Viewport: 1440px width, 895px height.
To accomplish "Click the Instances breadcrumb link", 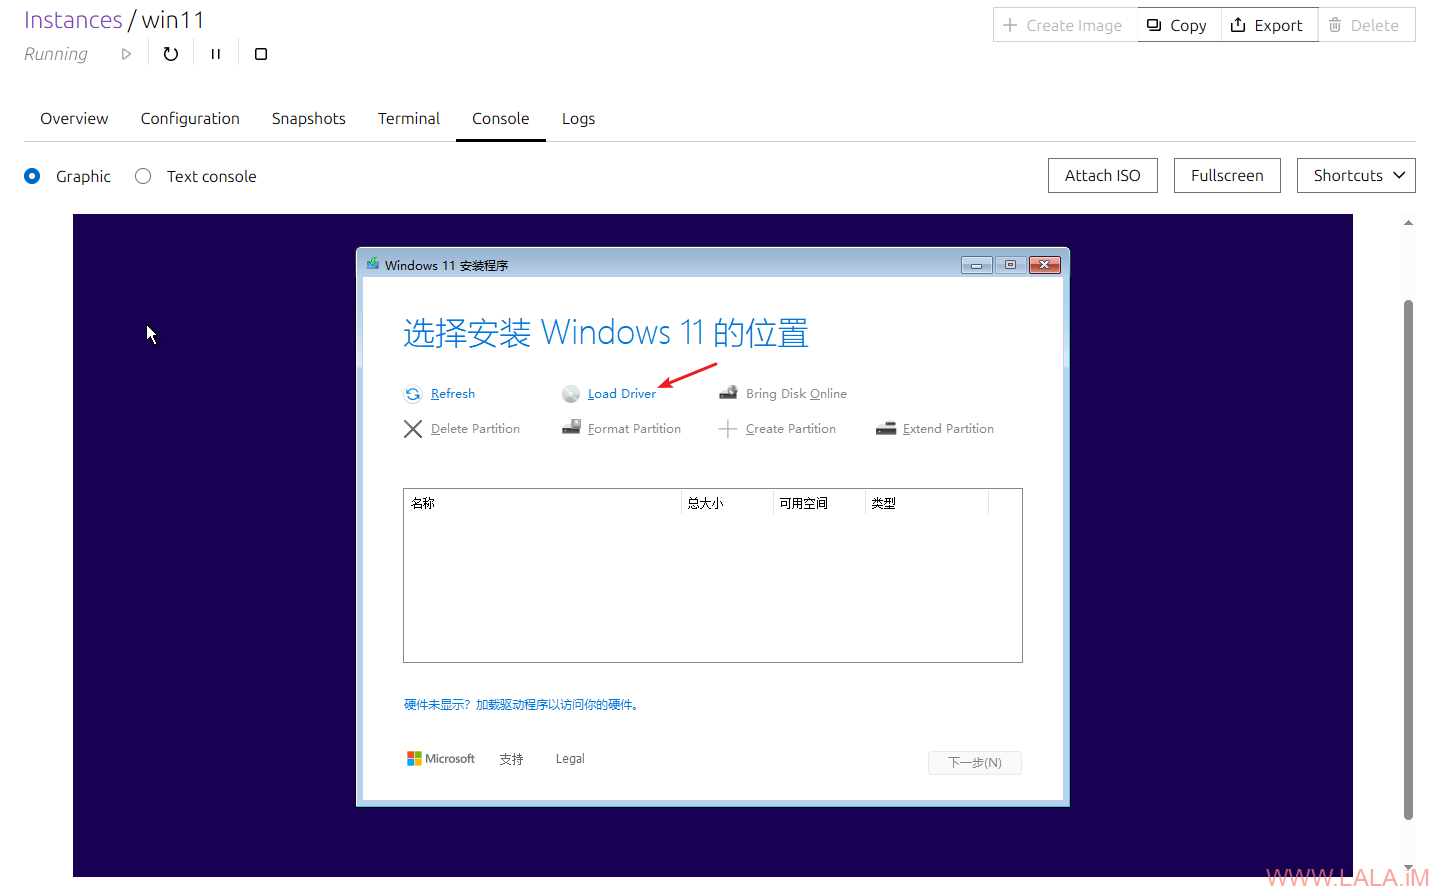I will [73, 20].
